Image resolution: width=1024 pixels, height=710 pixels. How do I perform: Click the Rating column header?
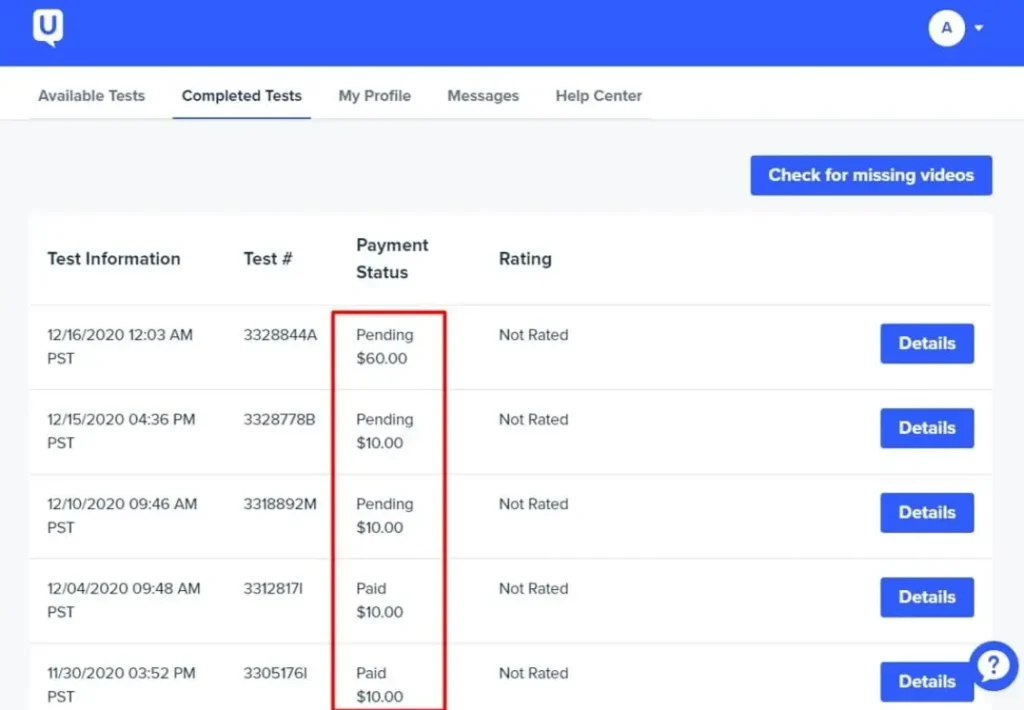click(525, 259)
